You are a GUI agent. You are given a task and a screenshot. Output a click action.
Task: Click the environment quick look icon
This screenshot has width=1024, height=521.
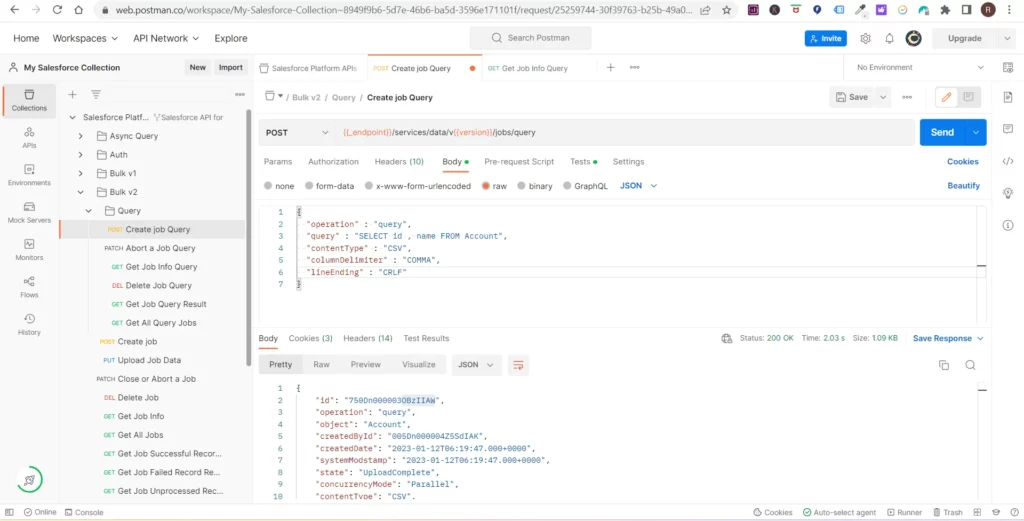[x=1008, y=67]
